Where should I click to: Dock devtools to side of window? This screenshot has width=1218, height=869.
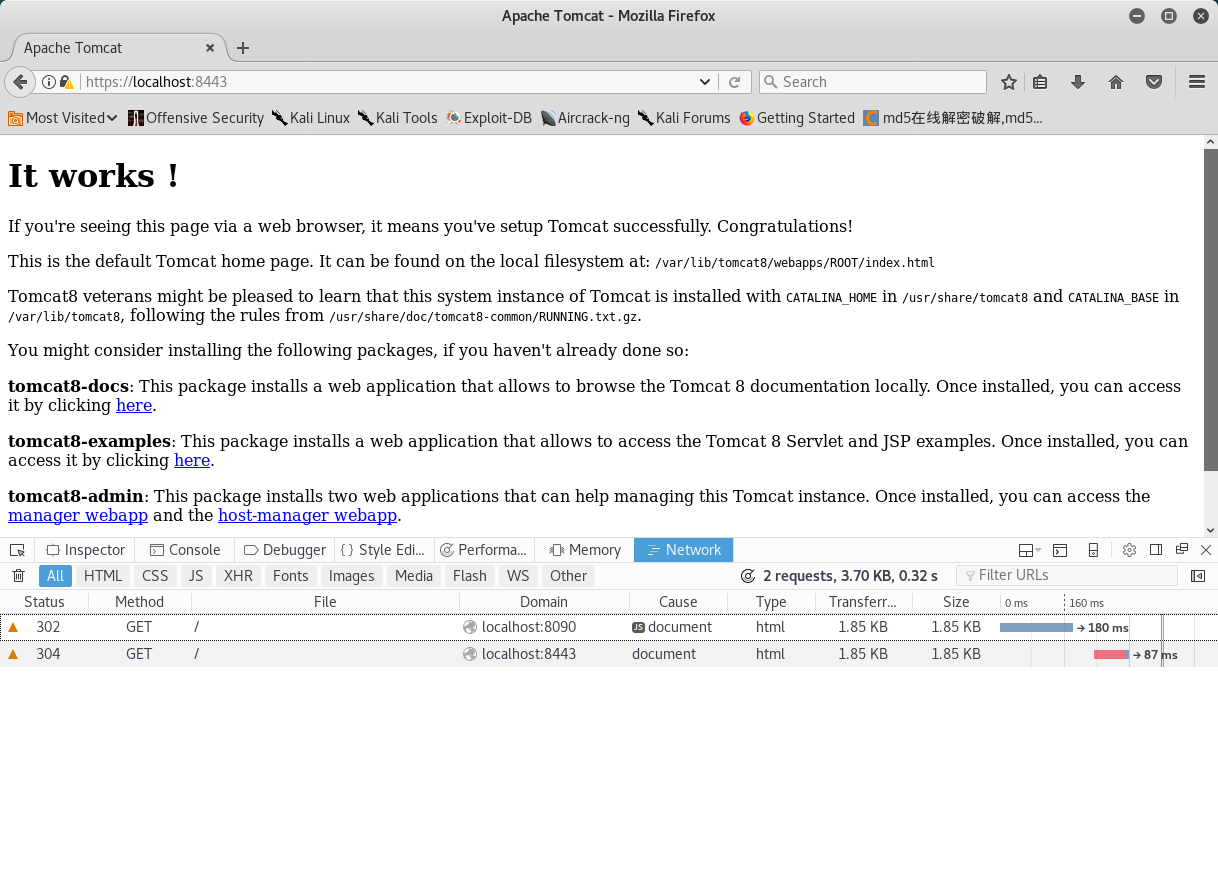click(1156, 550)
